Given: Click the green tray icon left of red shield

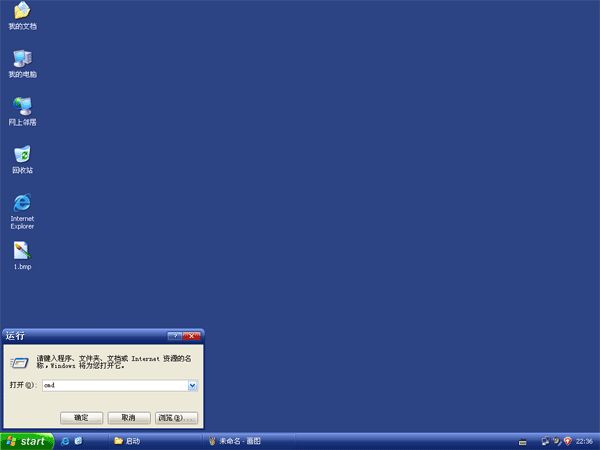Looking at the screenshot, I should (557, 441).
